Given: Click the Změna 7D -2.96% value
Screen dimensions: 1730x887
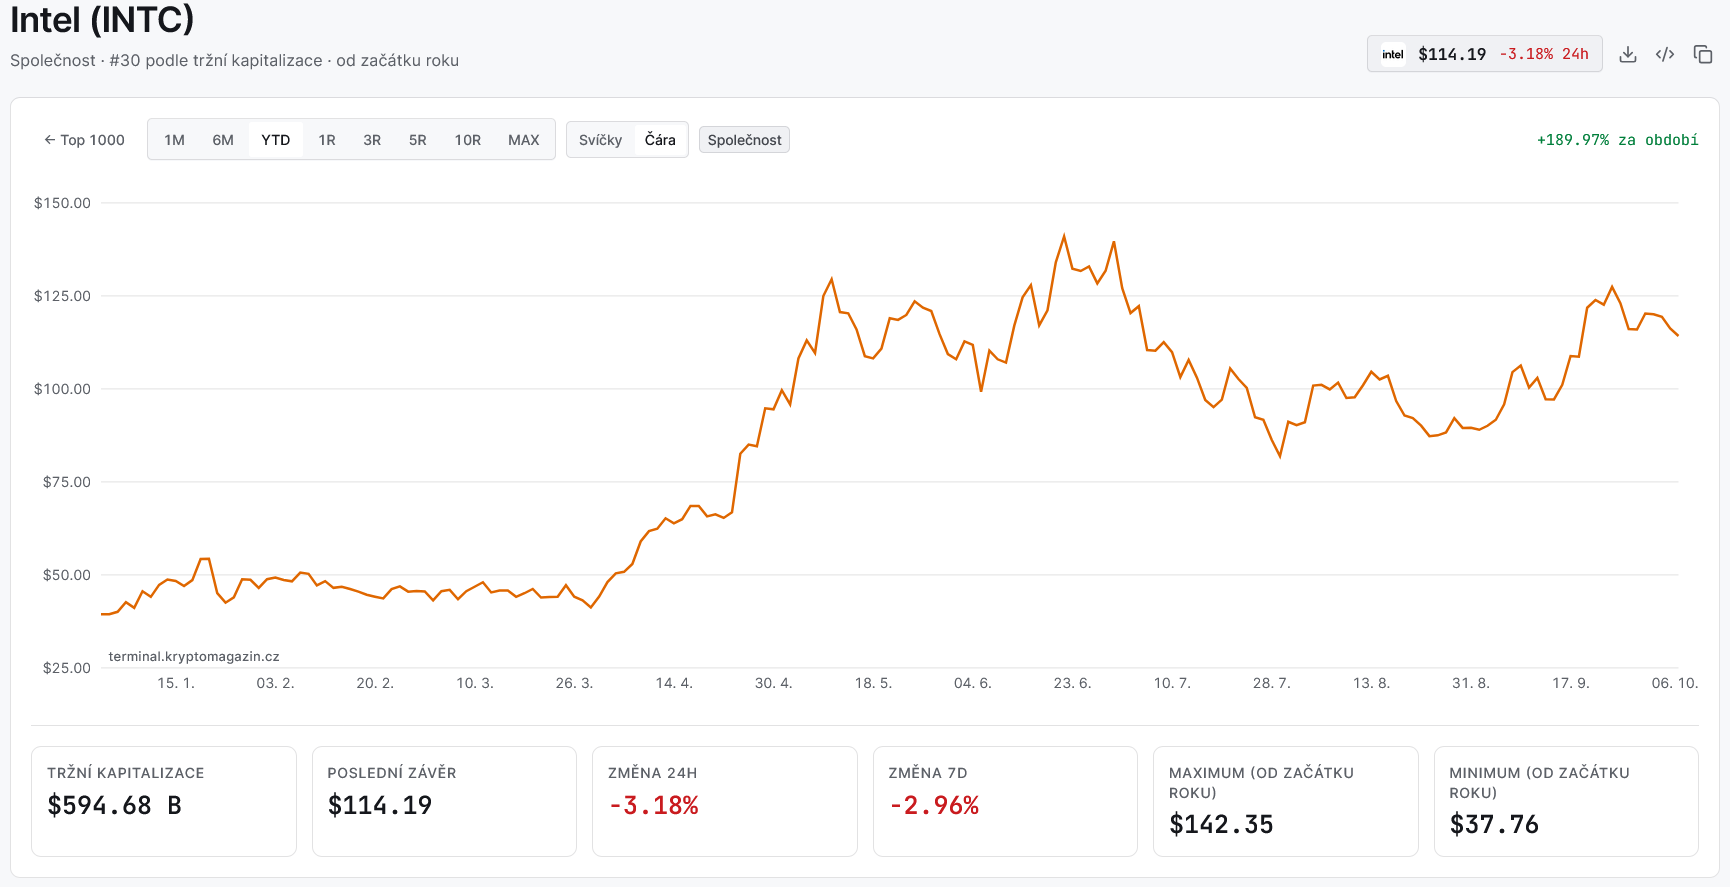Looking at the screenshot, I should pyautogui.click(x=934, y=805).
